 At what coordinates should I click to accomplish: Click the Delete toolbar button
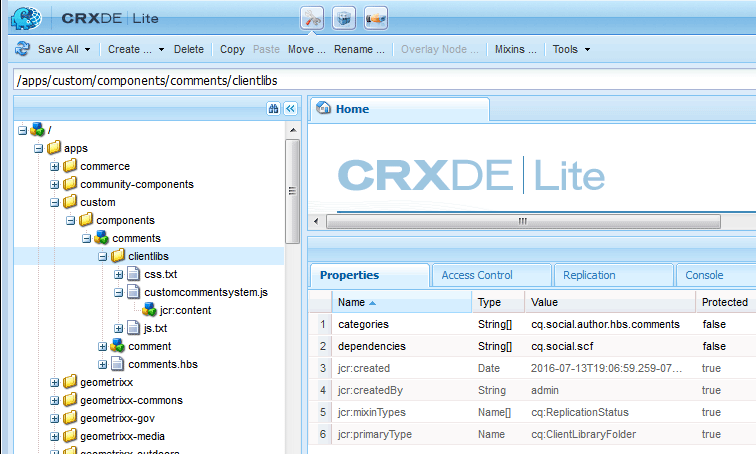189,49
